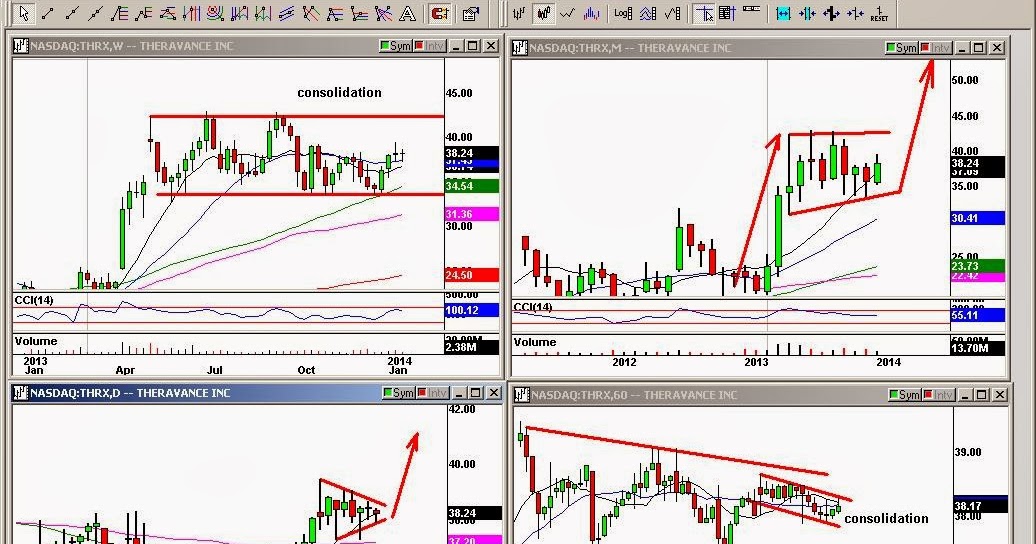This screenshot has width=1036, height=544.
Task: Select the ruler measure tool
Action: (x=751, y=9)
